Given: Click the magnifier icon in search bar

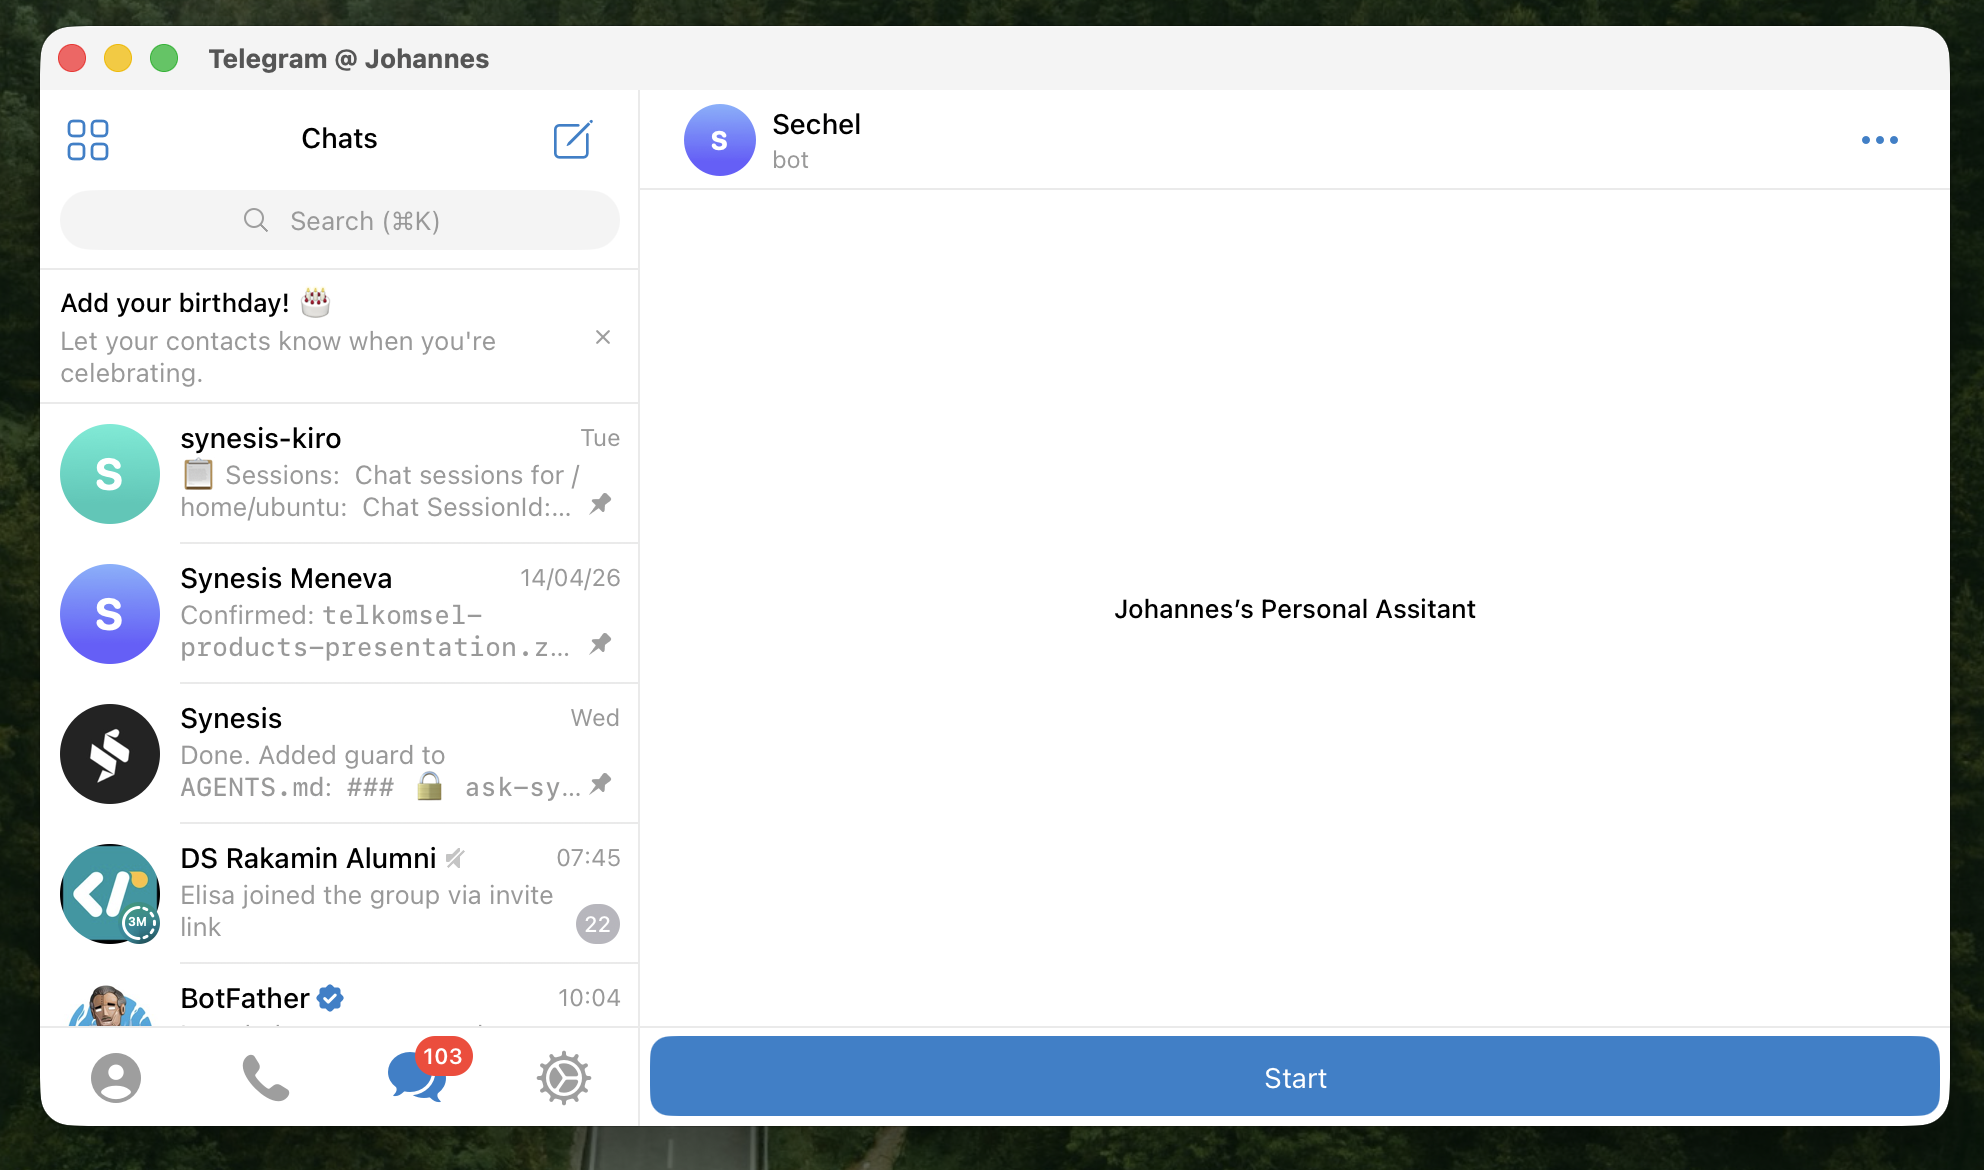Looking at the screenshot, I should [x=256, y=220].
